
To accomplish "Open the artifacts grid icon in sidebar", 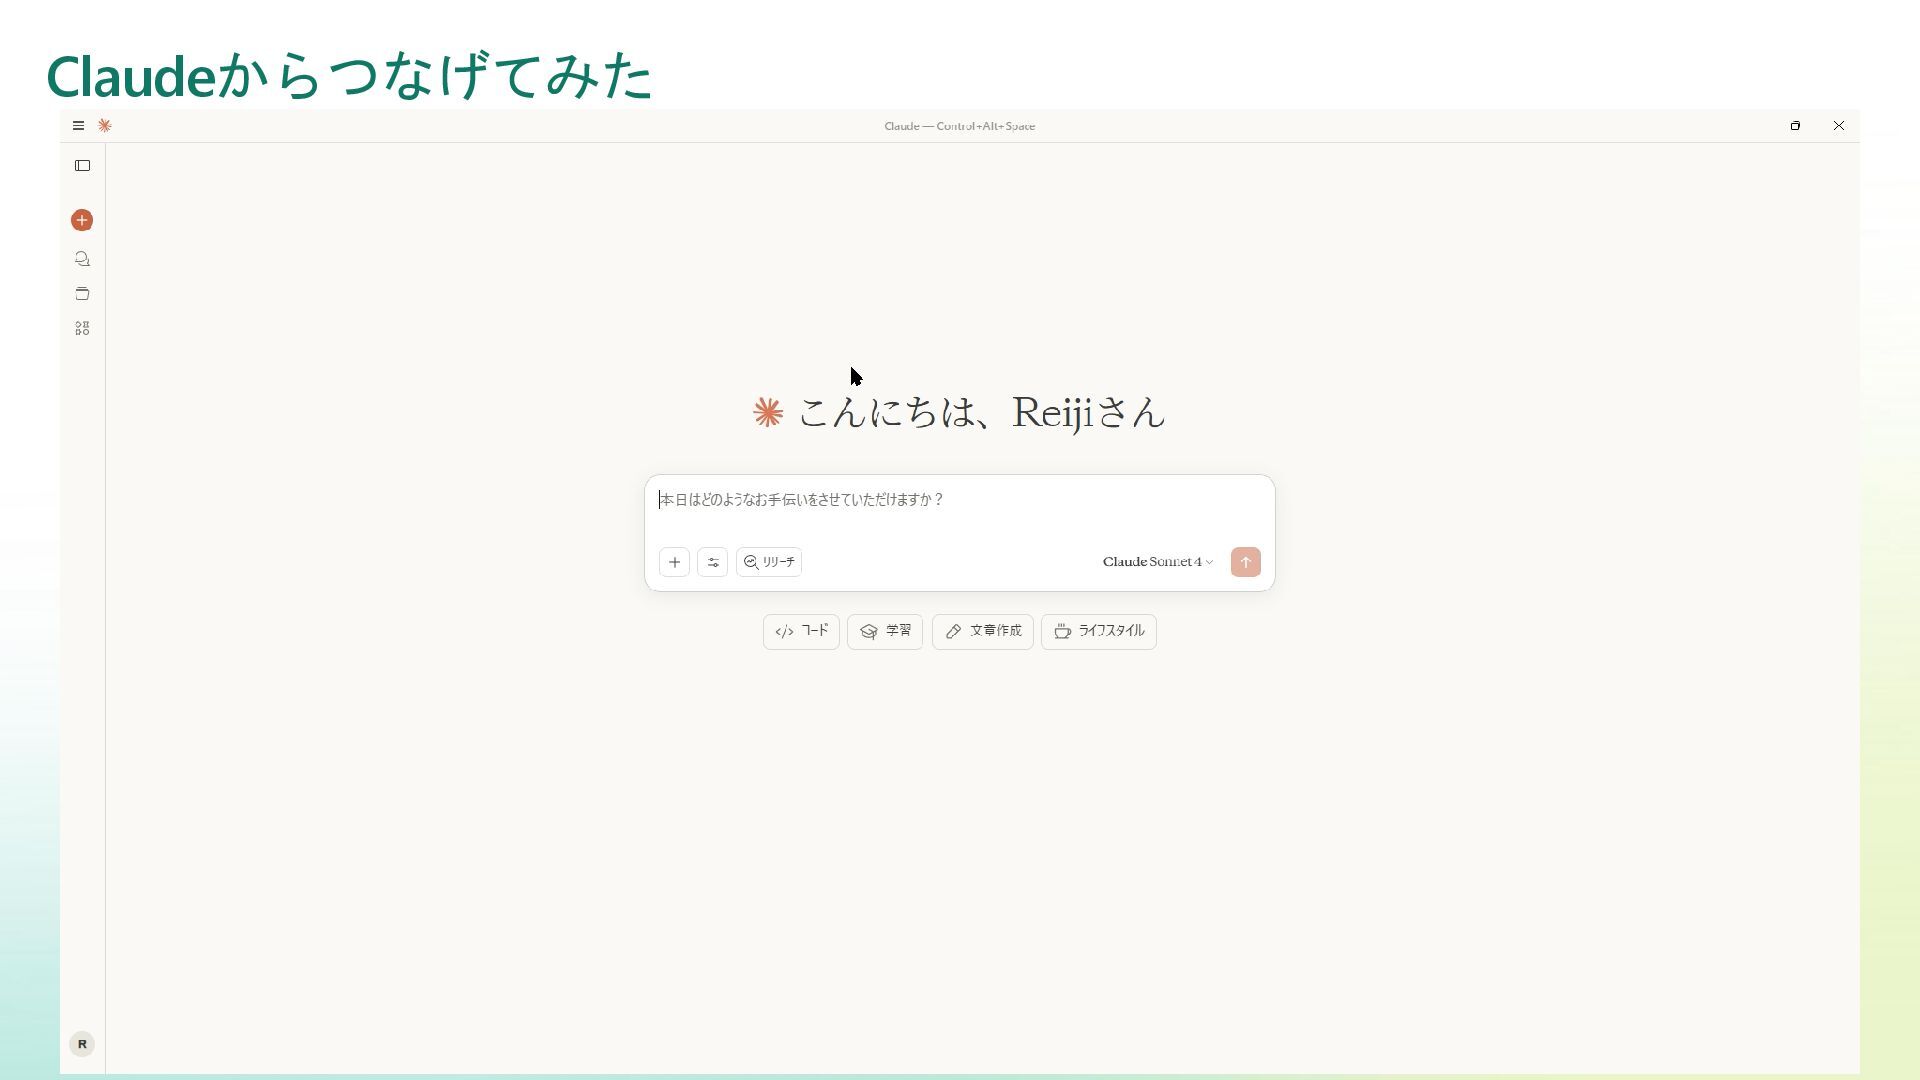I will coord(82,328).
